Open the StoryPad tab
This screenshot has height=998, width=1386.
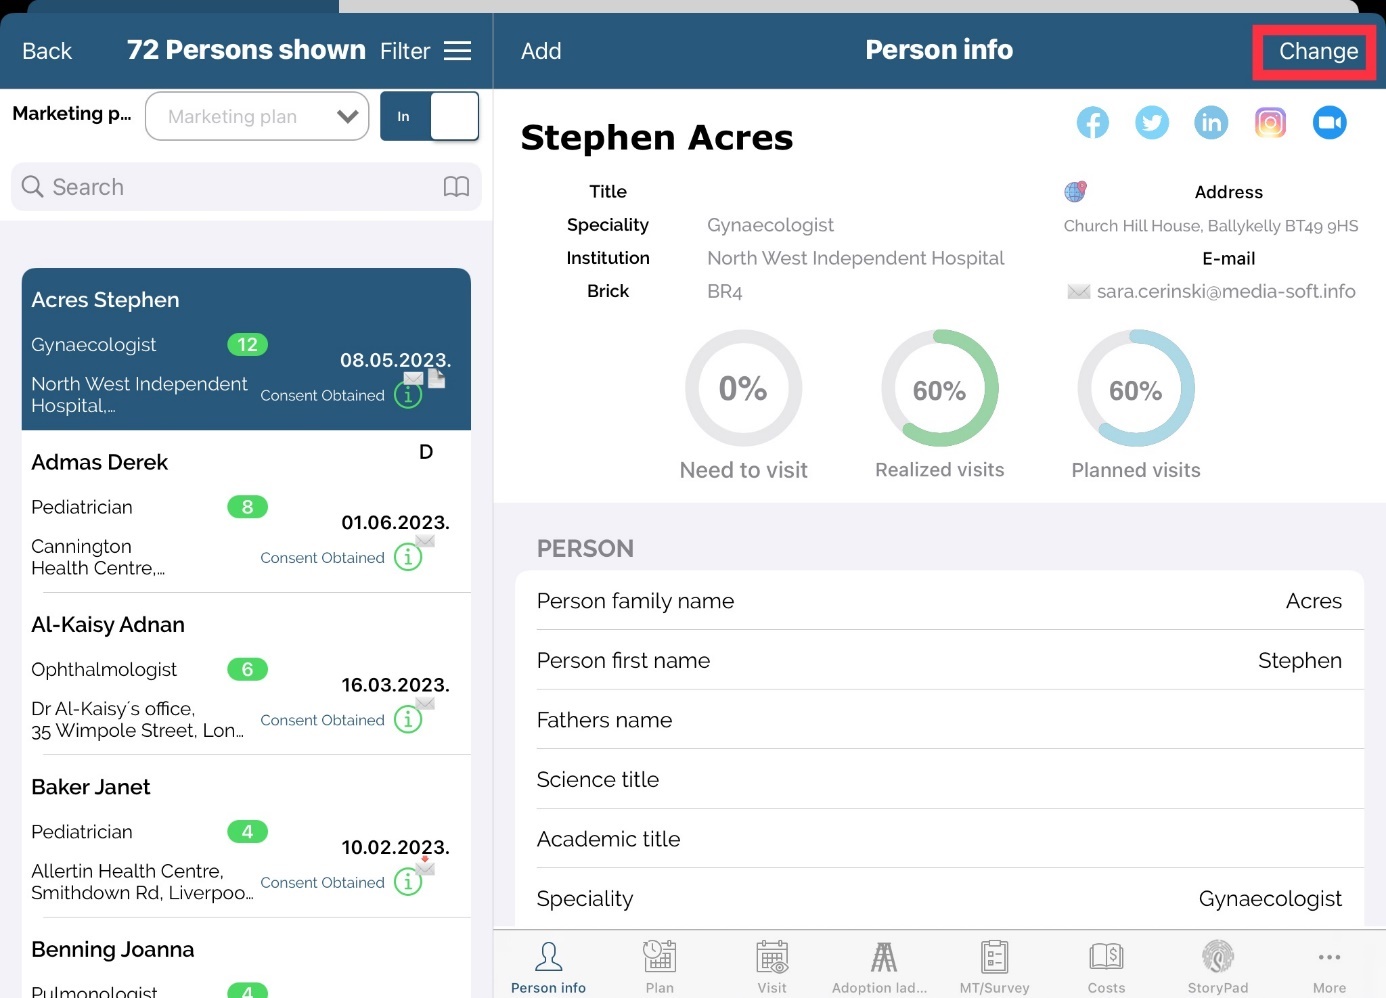tap(1217, 967)
